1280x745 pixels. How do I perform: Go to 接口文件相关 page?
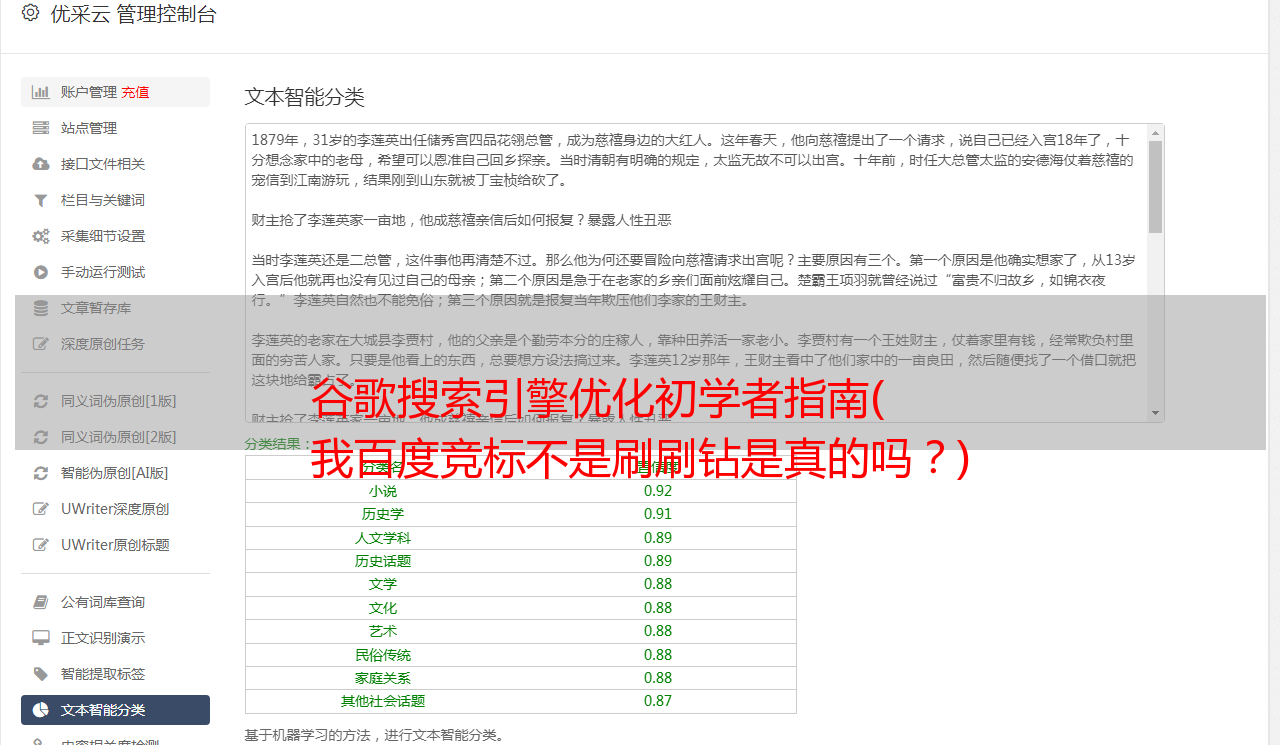click(x=115, y=164)
